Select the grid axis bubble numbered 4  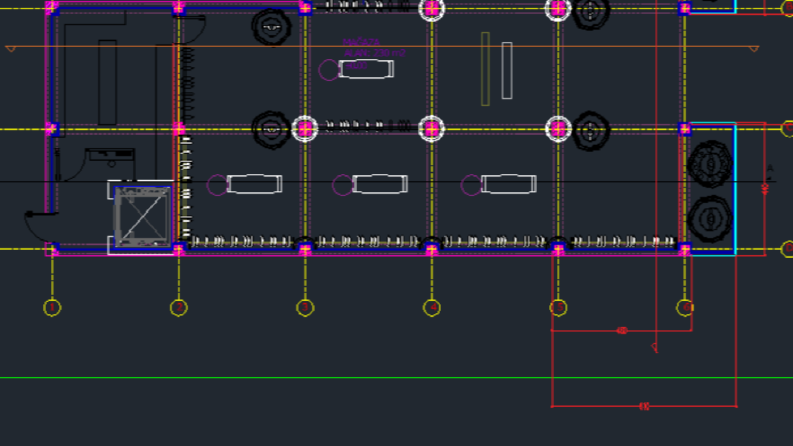click(431, 307)
